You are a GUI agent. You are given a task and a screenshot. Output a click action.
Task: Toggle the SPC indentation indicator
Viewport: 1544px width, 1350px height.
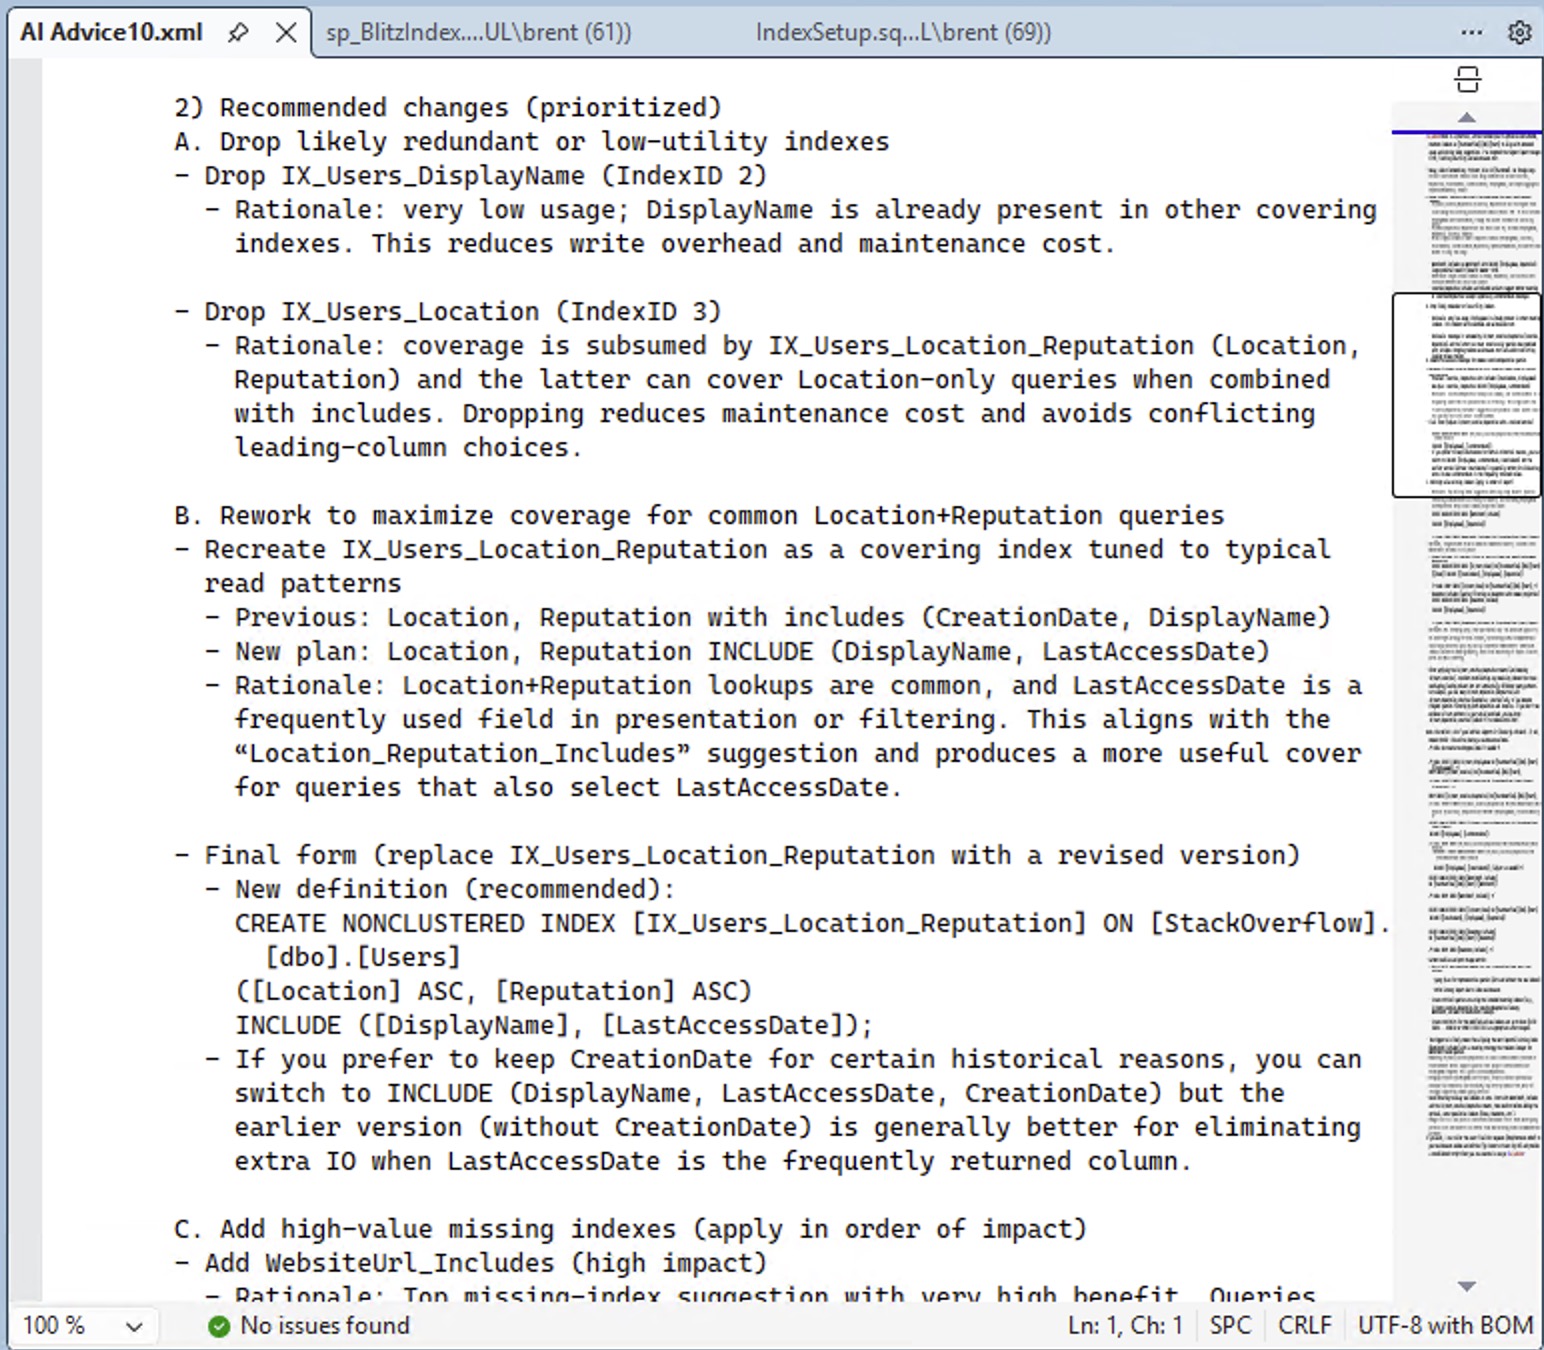pos(1230,1326)
